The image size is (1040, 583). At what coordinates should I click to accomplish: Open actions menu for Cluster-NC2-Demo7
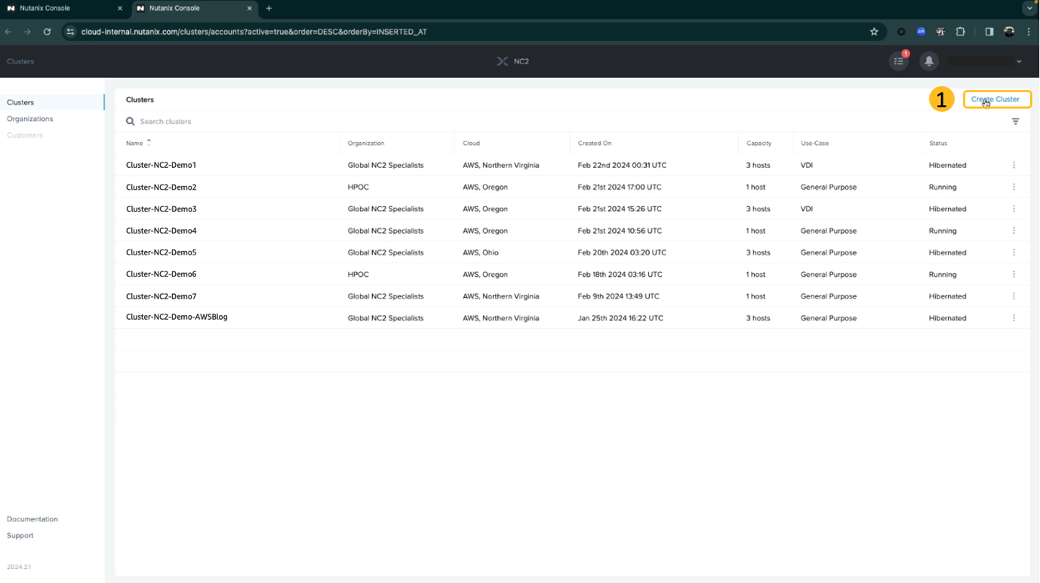tap(1013, 296)
